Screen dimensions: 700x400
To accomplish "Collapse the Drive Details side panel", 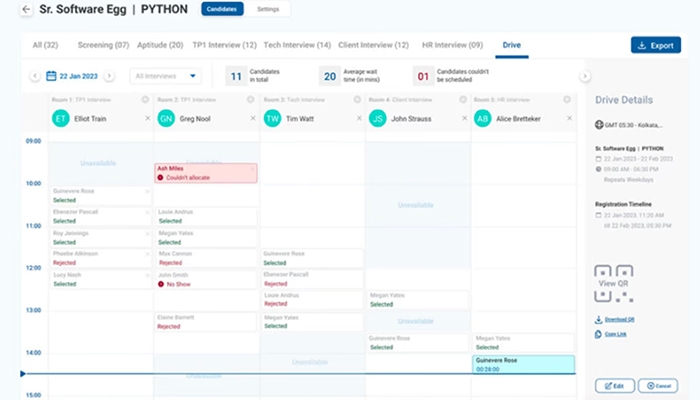I will coord(584,76).
